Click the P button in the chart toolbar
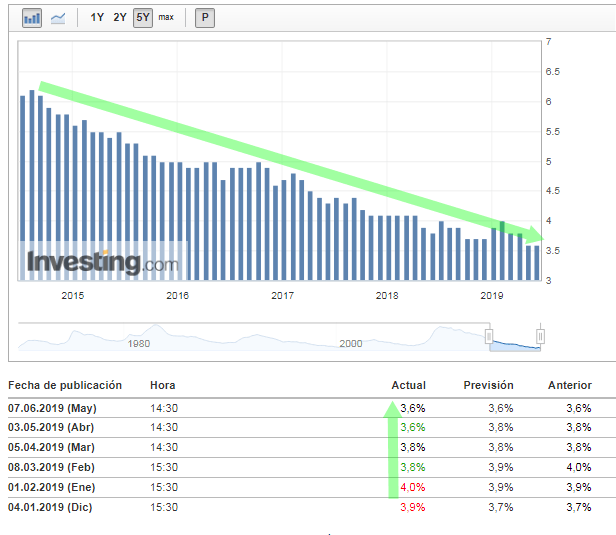Viewport: 616px width, 535px height. (x=204, y=18)
